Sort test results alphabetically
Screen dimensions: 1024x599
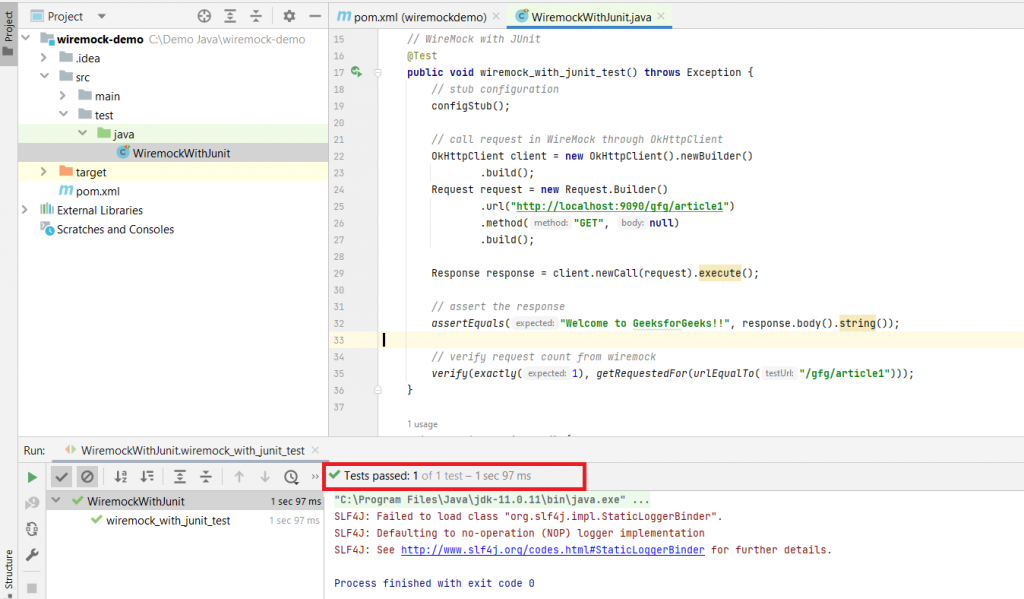121,477
